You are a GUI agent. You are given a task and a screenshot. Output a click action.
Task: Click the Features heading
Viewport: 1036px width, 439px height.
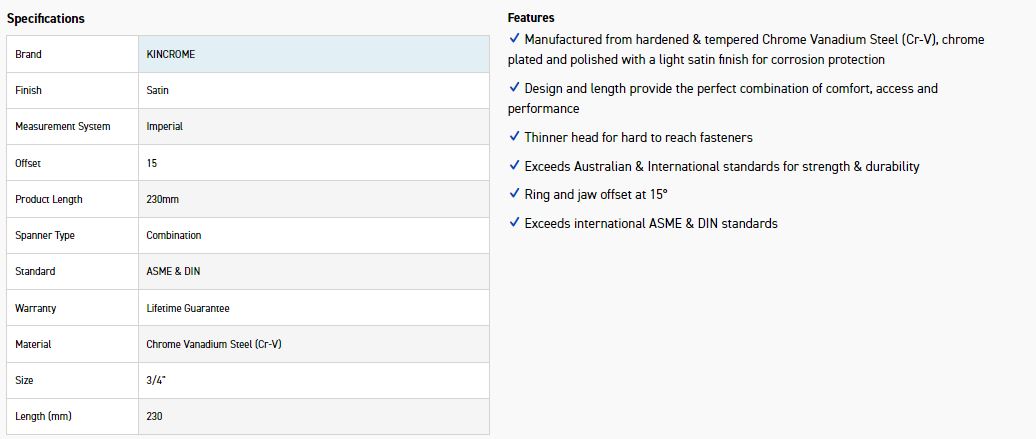point(531,18)
